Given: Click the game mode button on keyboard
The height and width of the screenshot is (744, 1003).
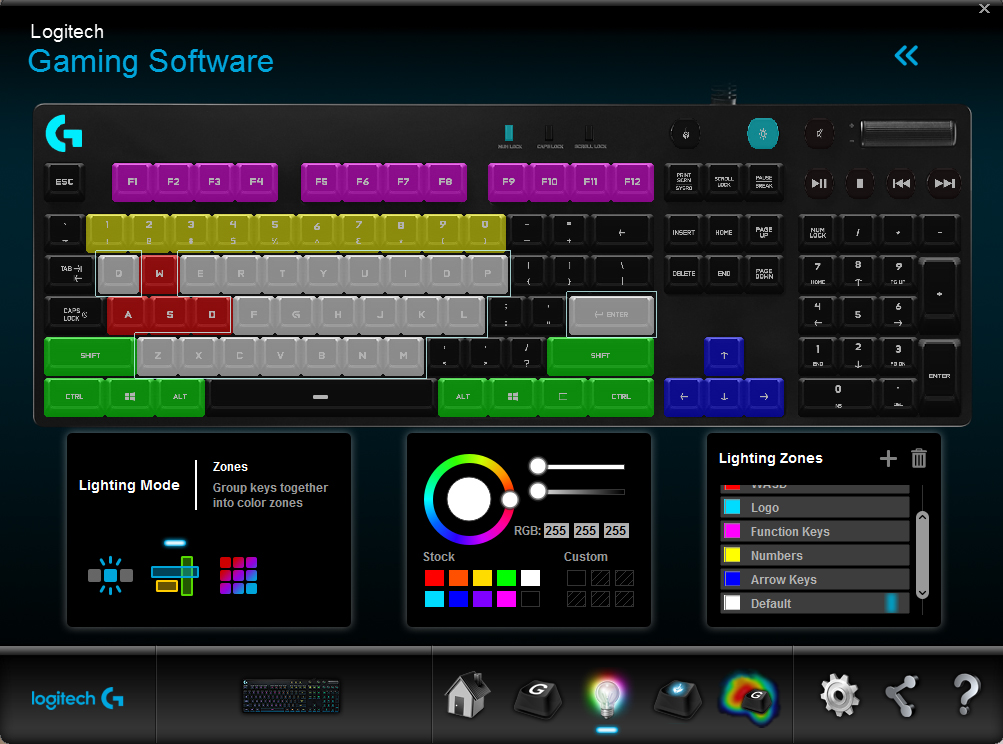Looking at the screenshot, I should point(685,134).
